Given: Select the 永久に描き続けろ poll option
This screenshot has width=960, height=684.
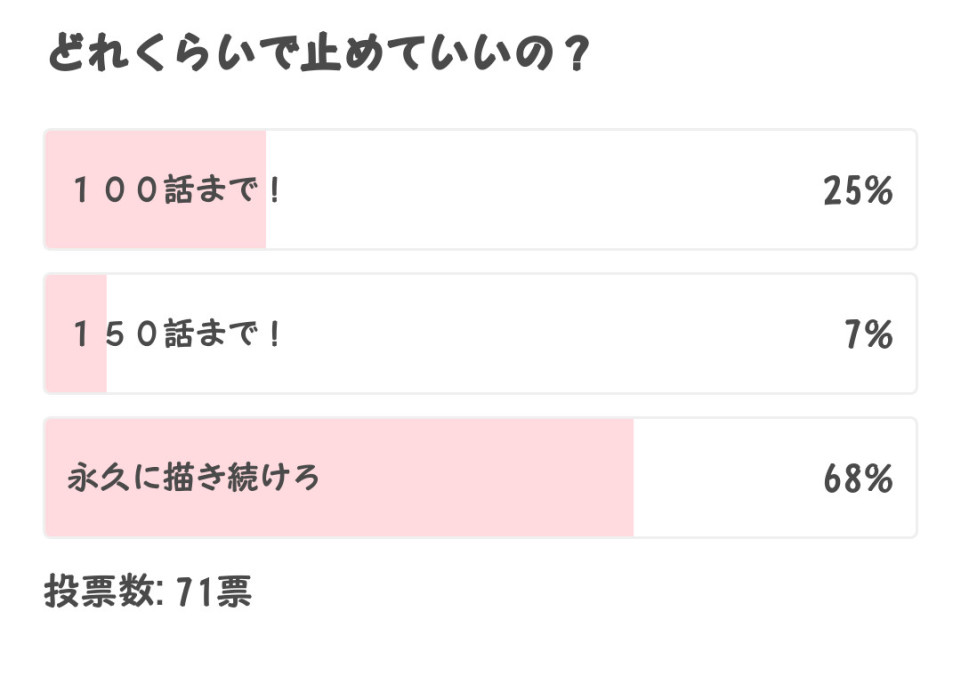Looking at the screenshot, I should [480, 478].
